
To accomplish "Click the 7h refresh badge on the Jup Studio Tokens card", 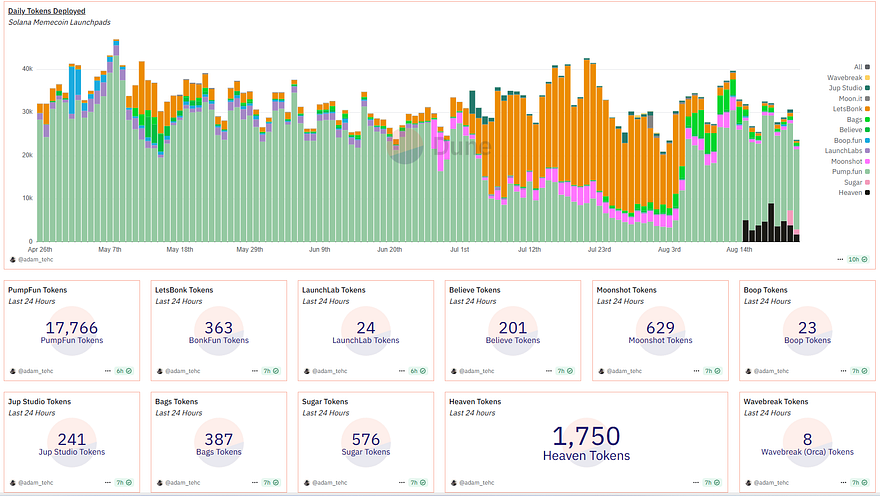I will [124, 483].
